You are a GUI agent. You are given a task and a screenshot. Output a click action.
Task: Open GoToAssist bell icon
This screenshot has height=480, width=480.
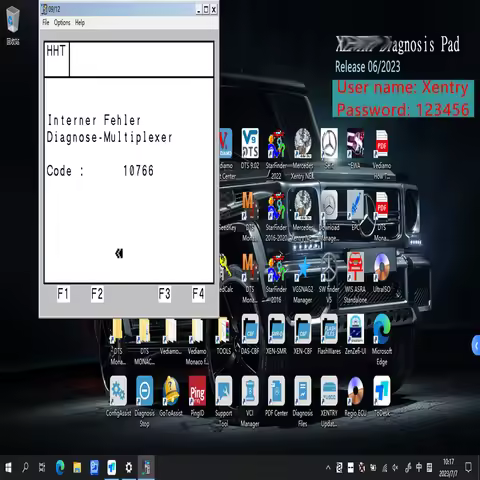(x=171, y=397)
